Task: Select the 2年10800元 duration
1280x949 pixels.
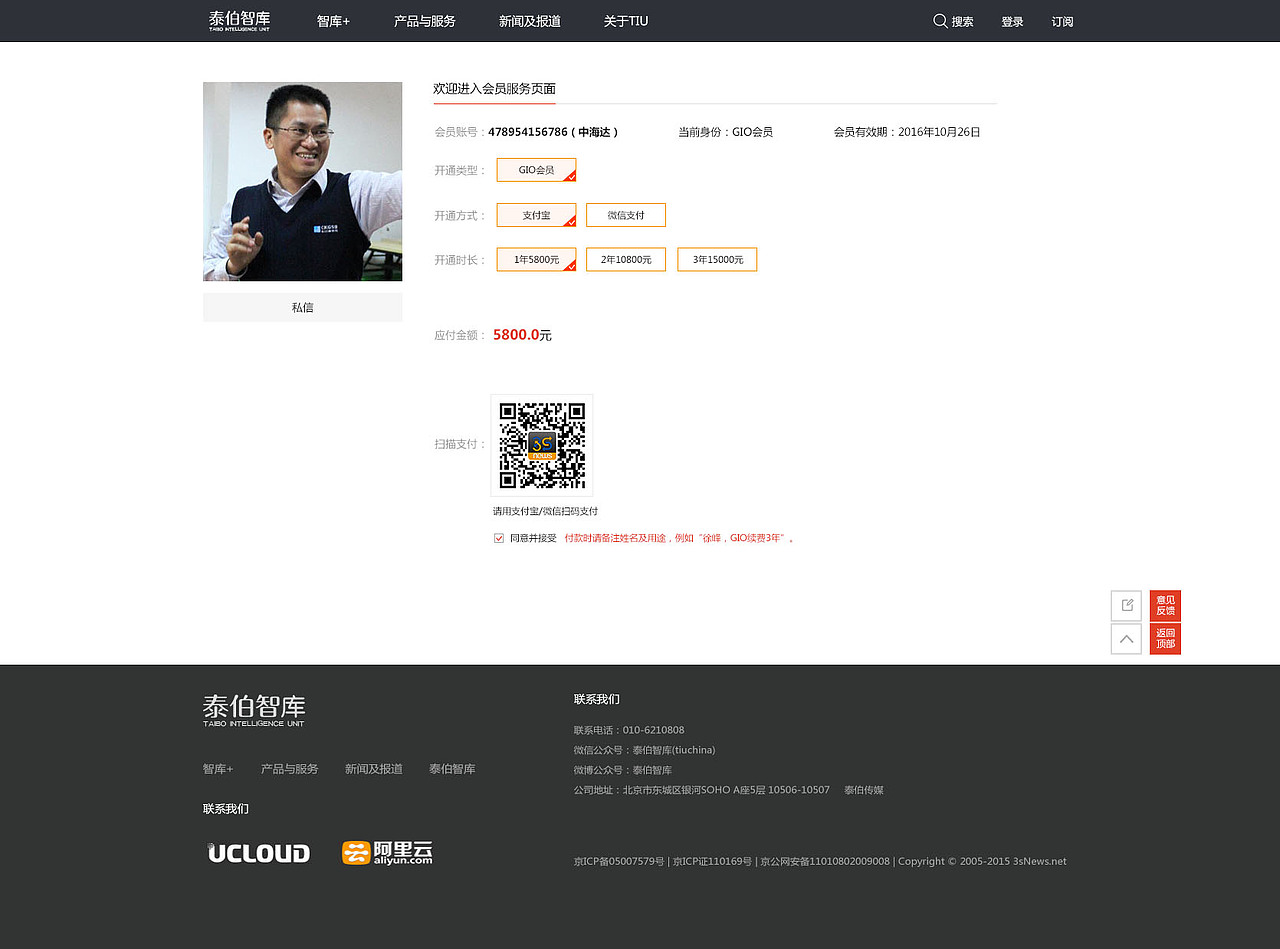Action: click(x=626, y=259)
